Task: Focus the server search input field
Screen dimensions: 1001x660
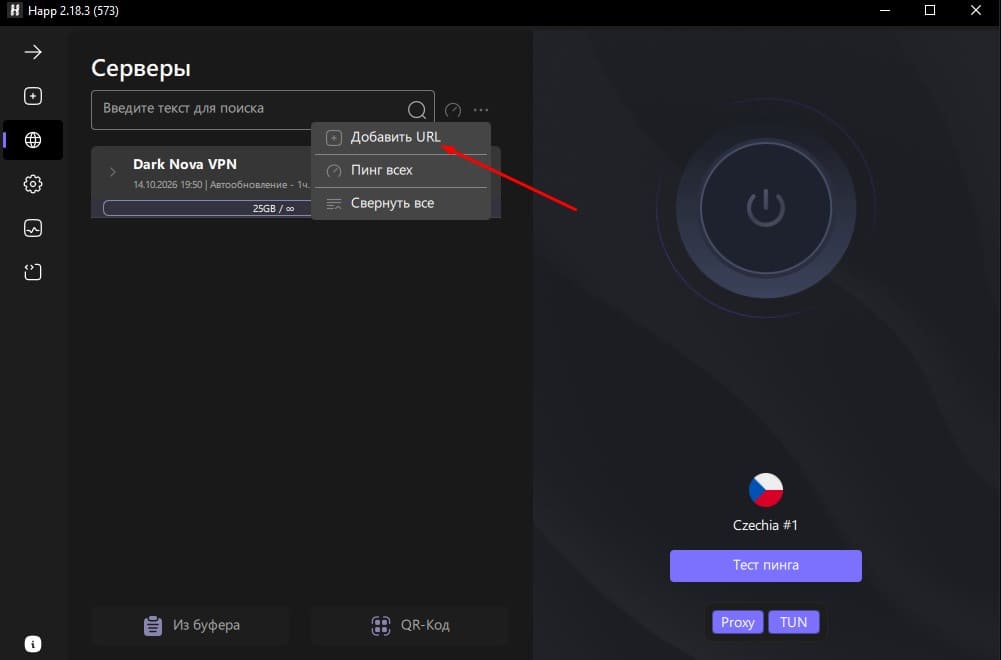Action: pos(262,110)
